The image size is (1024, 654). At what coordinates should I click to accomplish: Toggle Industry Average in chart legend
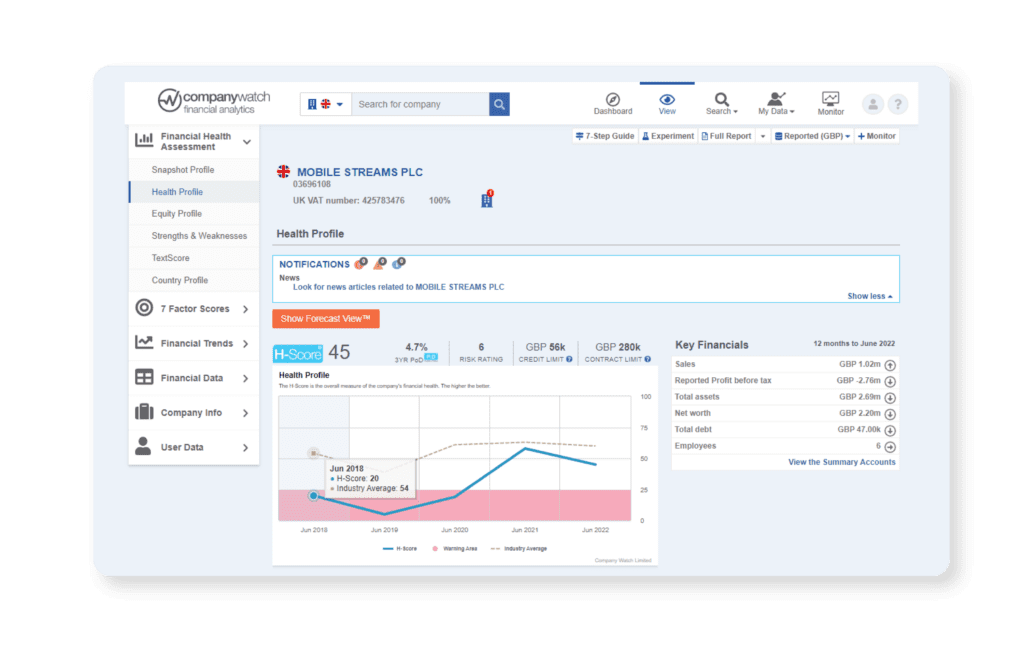(519, 549)
